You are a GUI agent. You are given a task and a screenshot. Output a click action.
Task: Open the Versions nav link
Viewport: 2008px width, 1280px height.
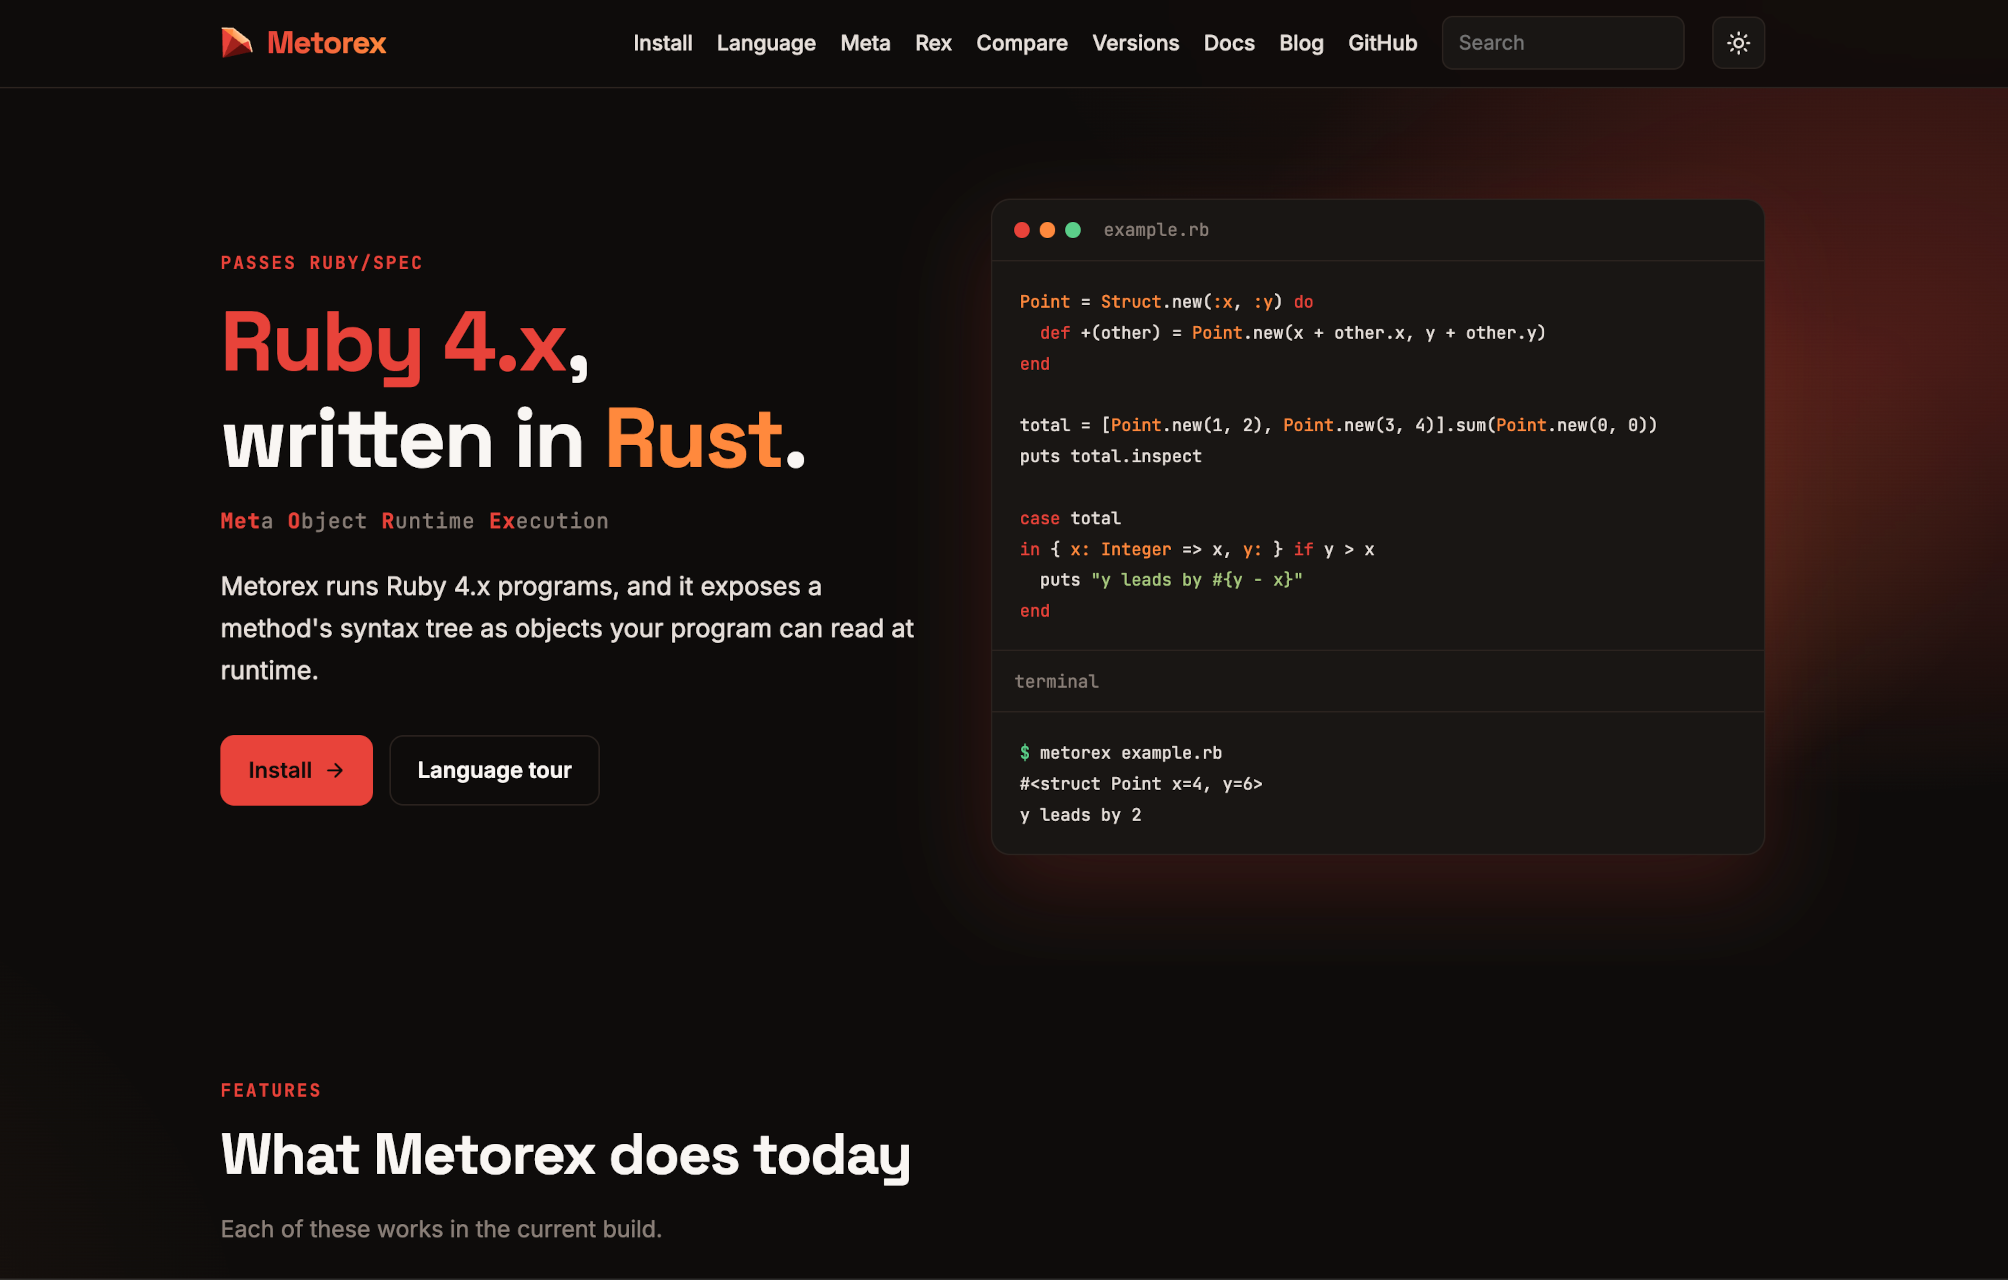1136,43
